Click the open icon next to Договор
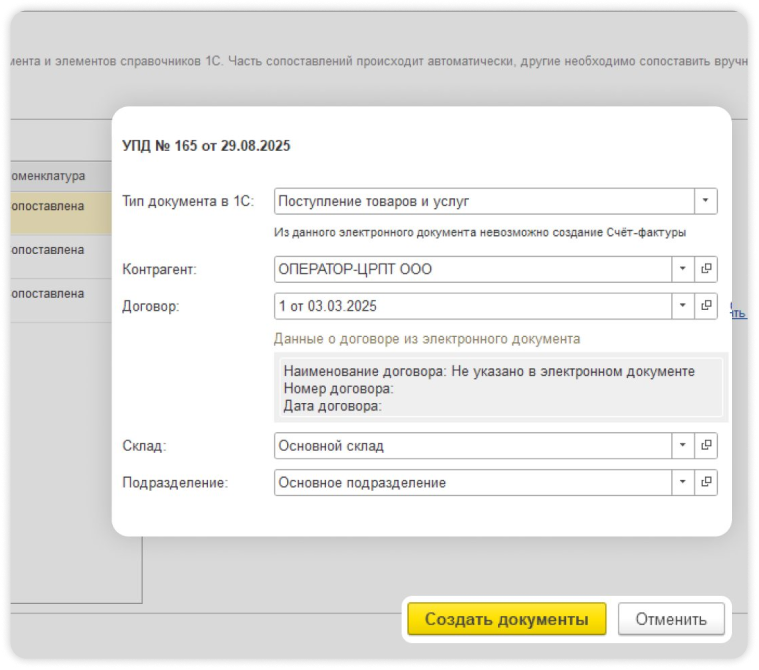Image resolution: width=759 pixels, height=670 pixels. (x=706, y=305)
